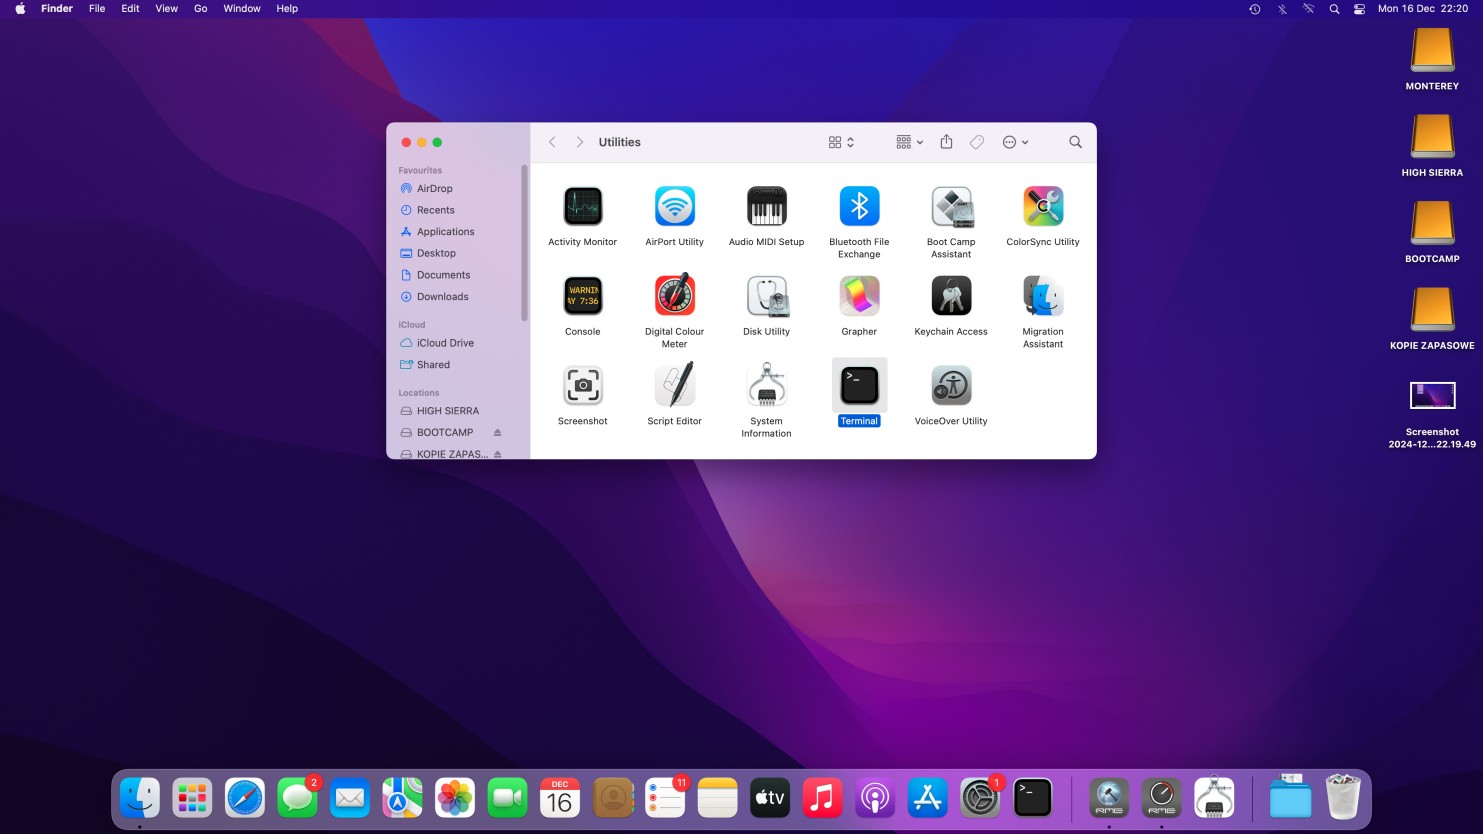Select the Terminal icon in the Utilities window
1483x834 pixels.
click(x=859, y=386)
